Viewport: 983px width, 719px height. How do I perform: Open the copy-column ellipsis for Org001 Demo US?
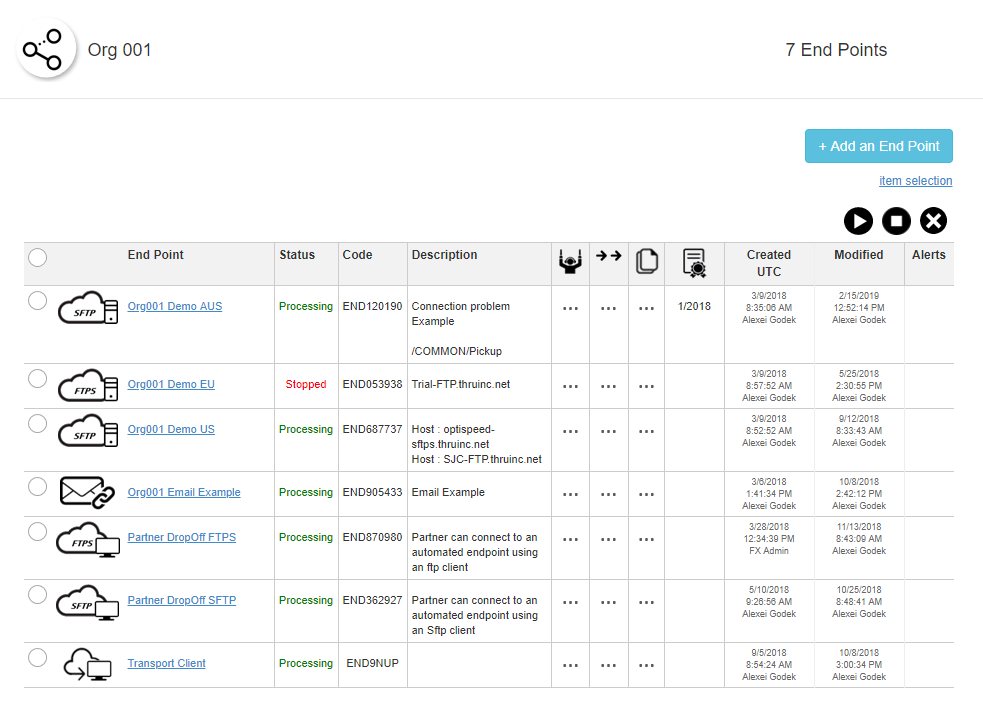tap(646, 432)
